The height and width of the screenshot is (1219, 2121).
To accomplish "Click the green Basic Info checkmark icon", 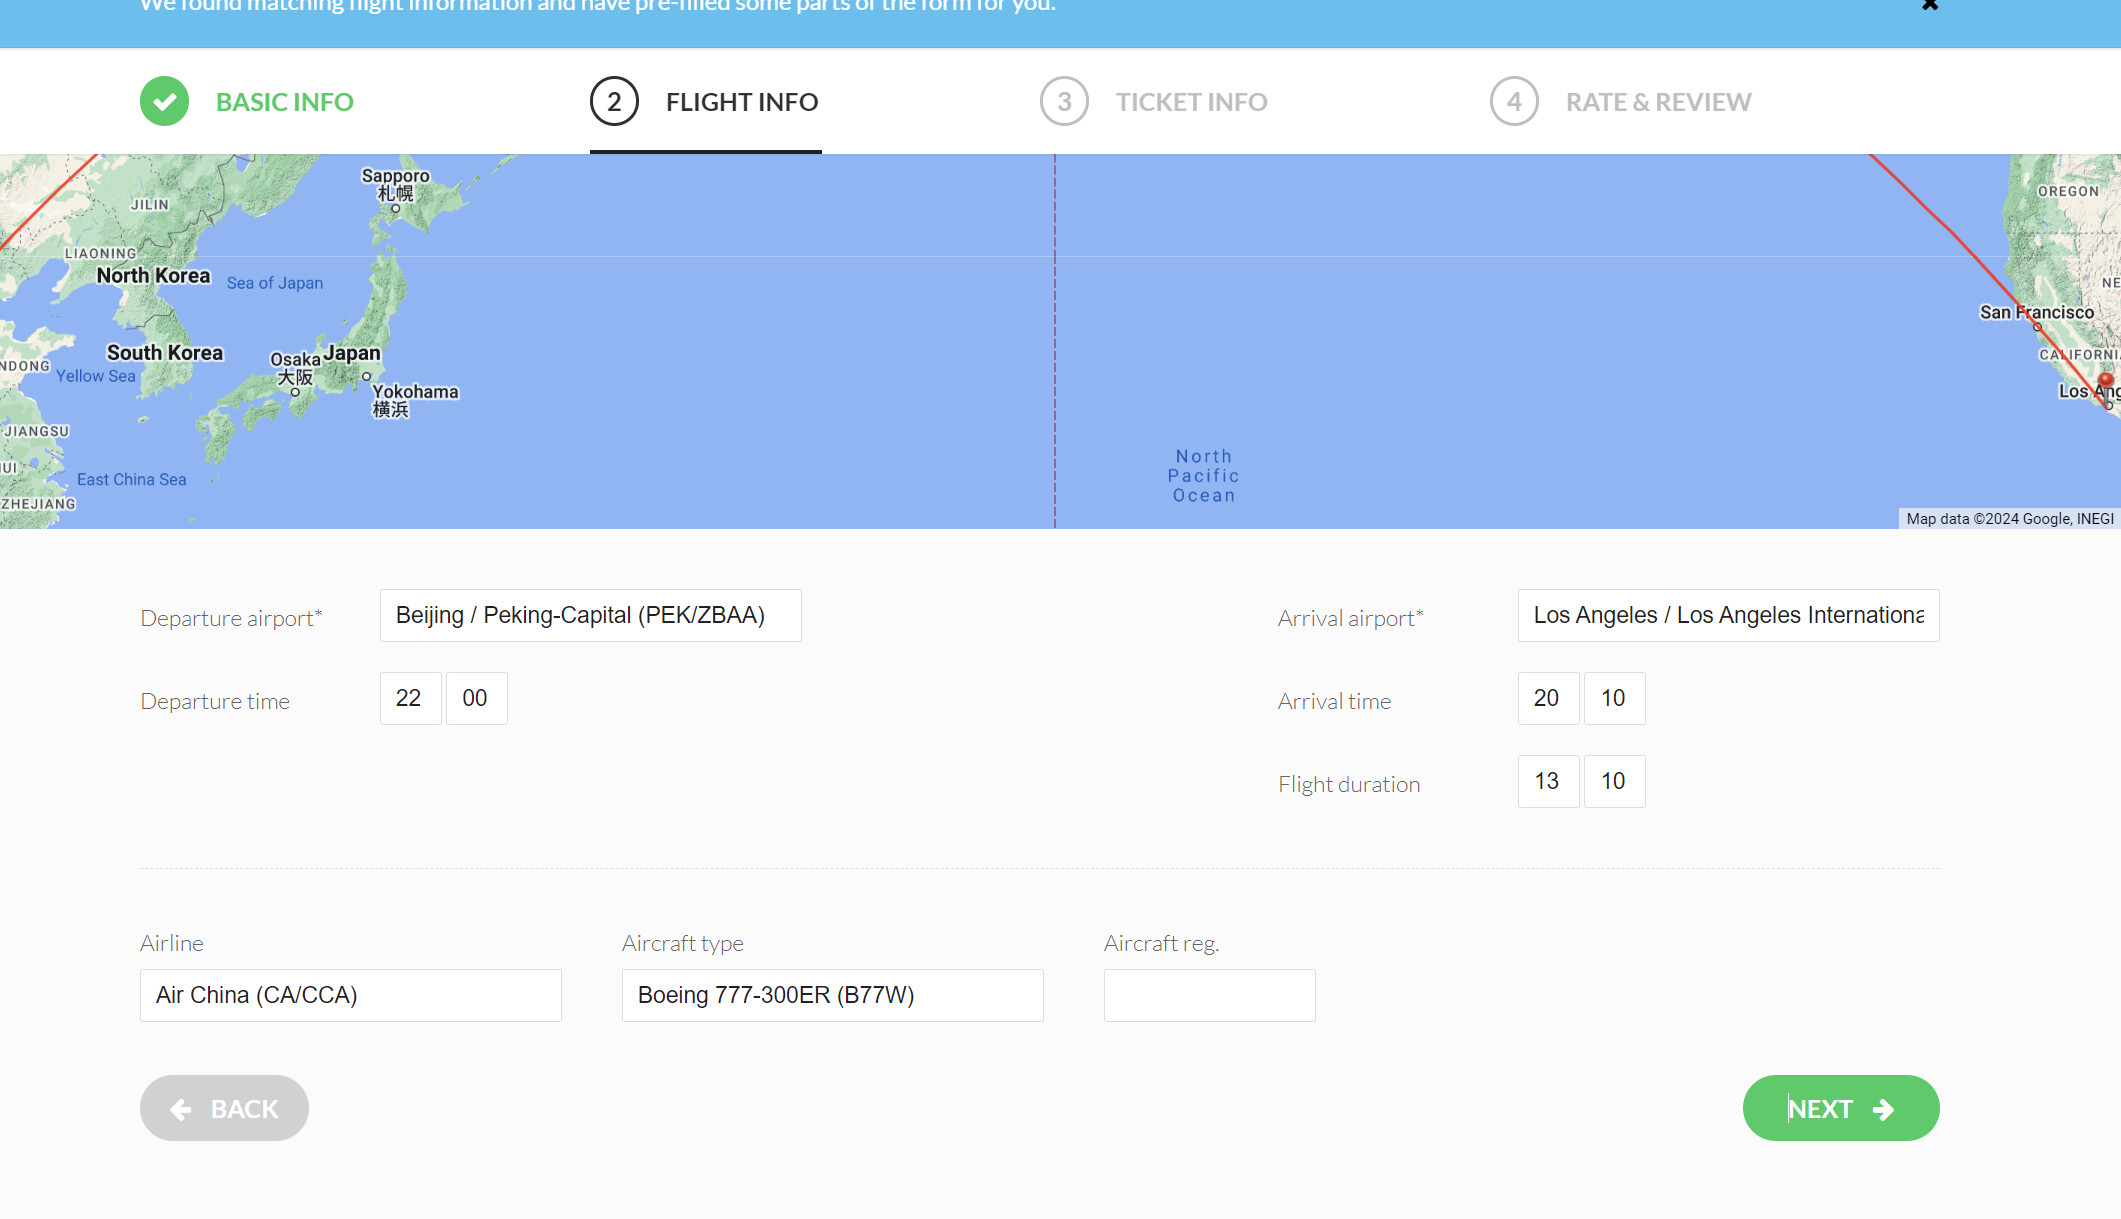I will coord(164,101).
